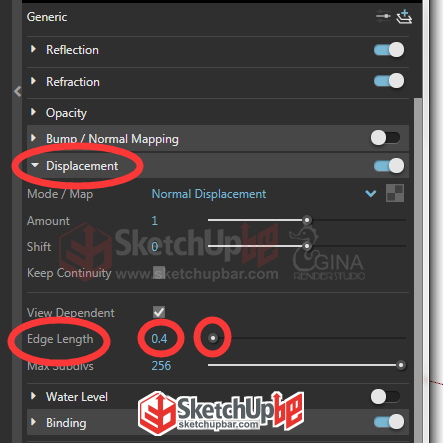Uncheck the View Dependent checkbox
The height and width of the screenshot is (443, 443).
tap(159, 312)
